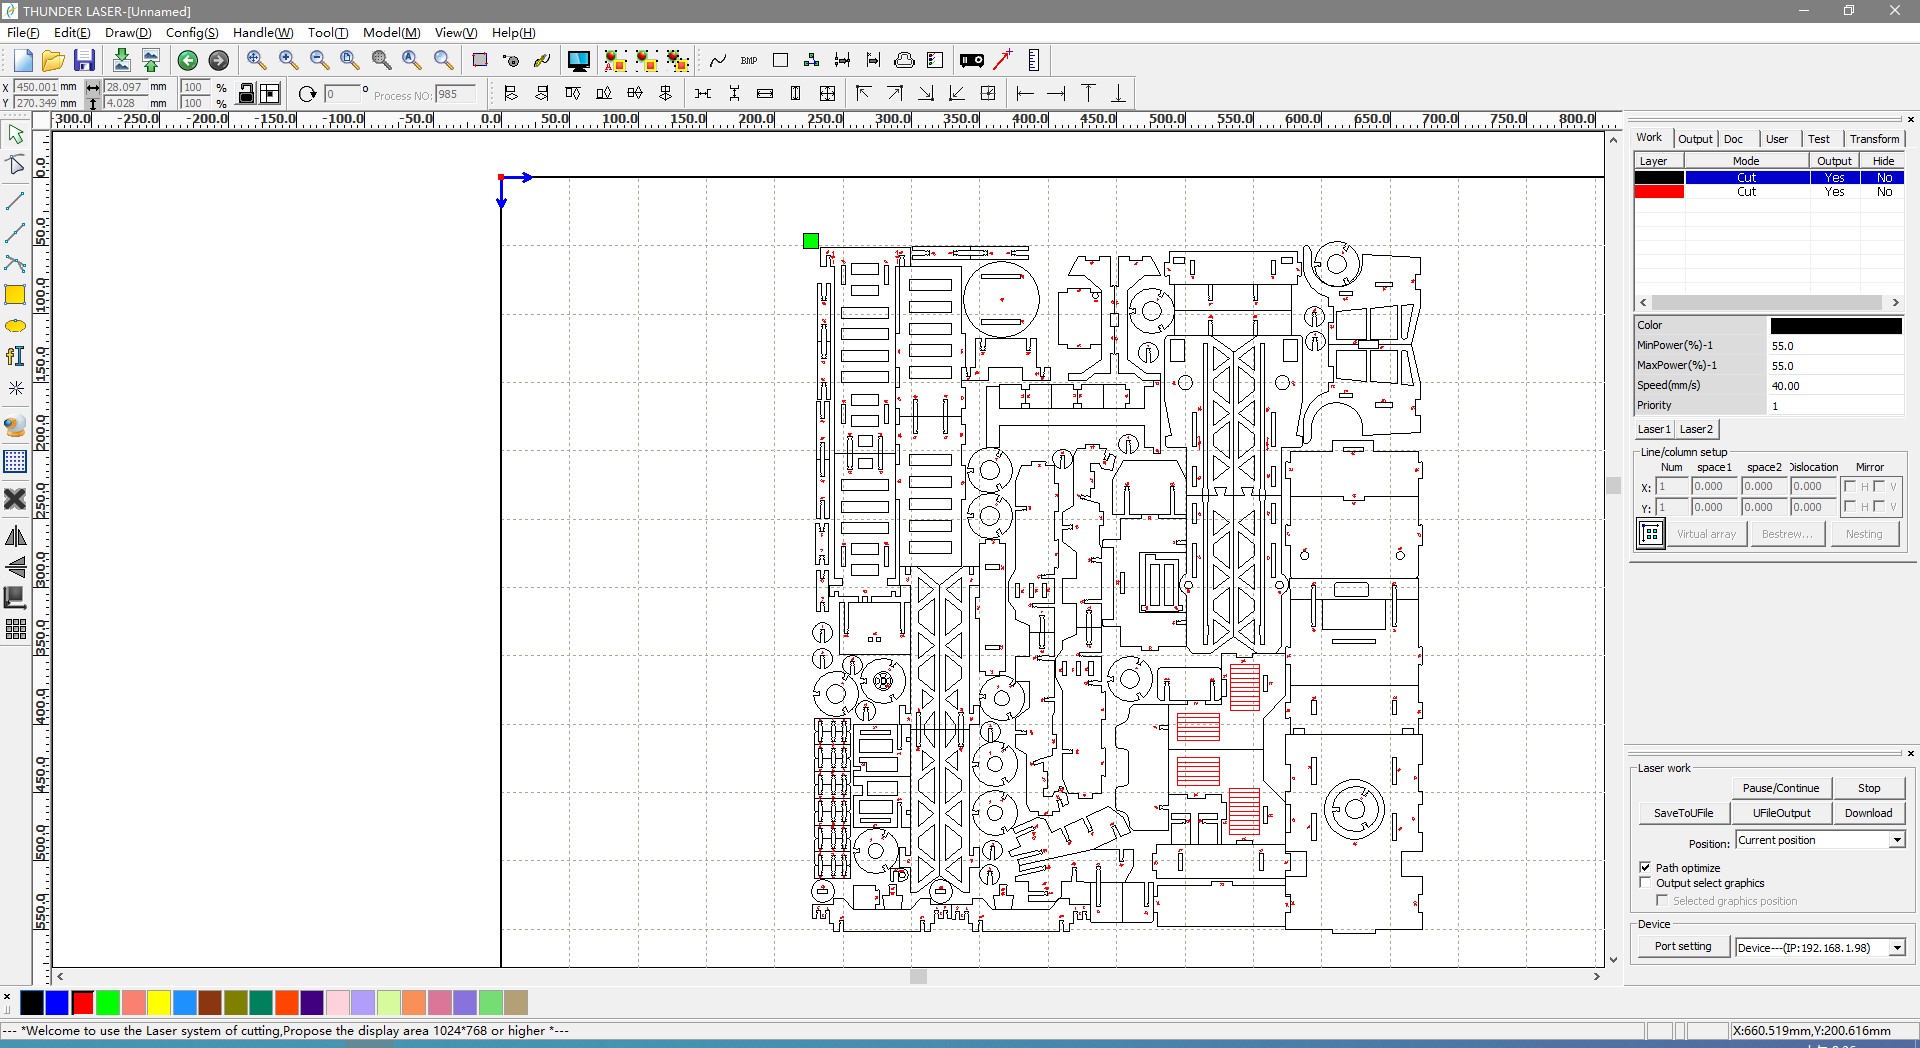The width and height of the screenshot is (1920, 1048).
Task: Edit the Process NO input field
Action: (x=457, y=94)
